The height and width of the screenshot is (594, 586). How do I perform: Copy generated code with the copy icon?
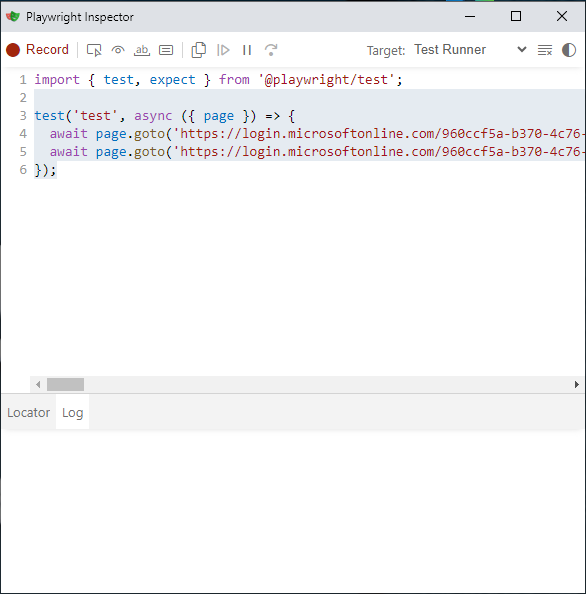coord(198,50)
